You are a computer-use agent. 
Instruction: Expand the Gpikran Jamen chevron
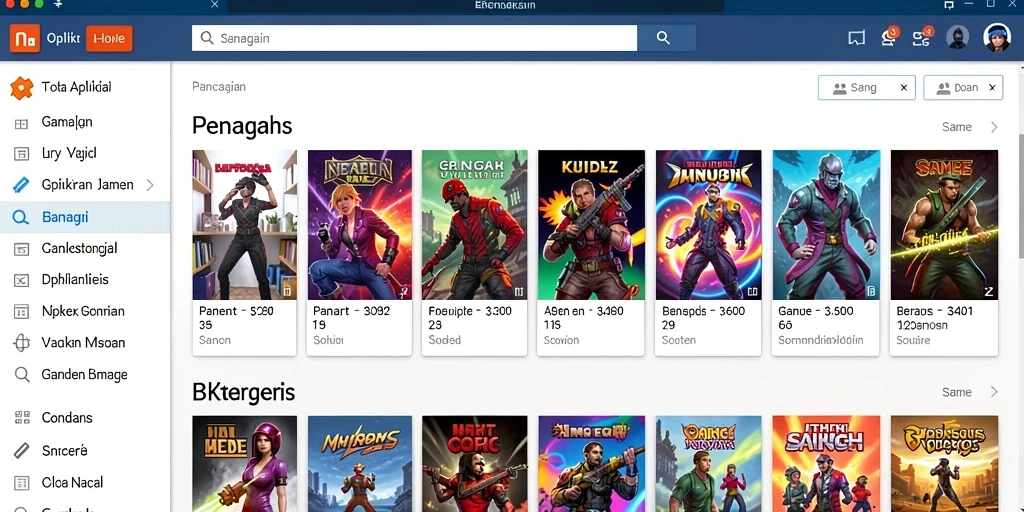pyautogui.click(x=150, y=185)
